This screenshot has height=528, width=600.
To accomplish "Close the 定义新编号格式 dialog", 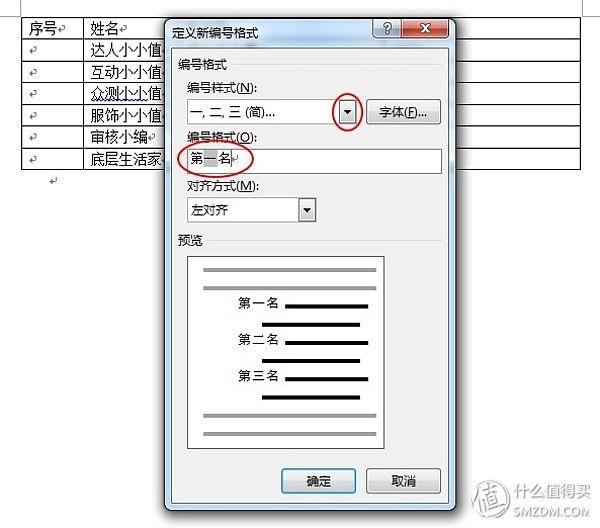I will click(425, 29).
